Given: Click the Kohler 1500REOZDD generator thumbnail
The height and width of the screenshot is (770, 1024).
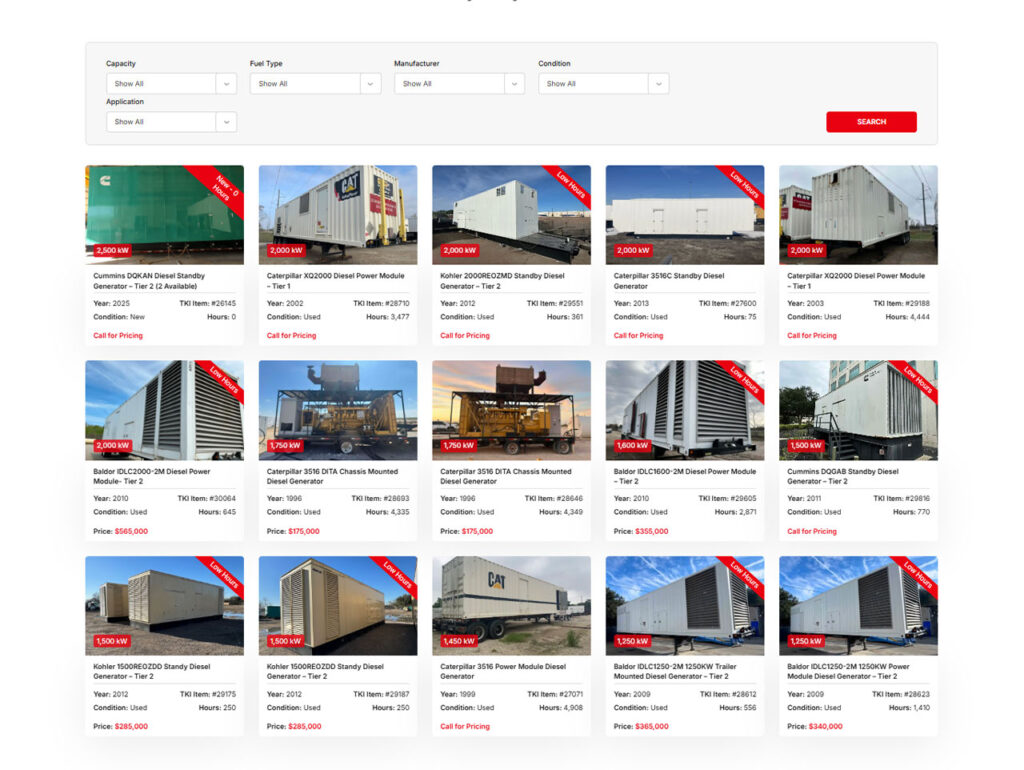Looking at the screenshot, I should (163, 603).
